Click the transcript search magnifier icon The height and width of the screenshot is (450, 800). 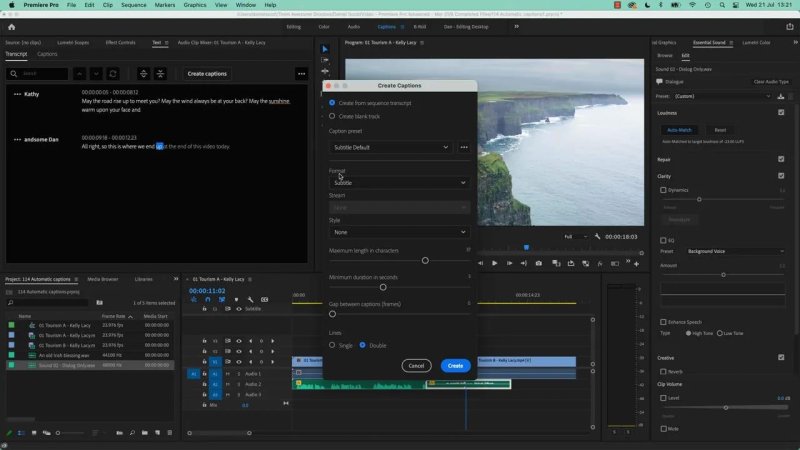tap(13, 74)
